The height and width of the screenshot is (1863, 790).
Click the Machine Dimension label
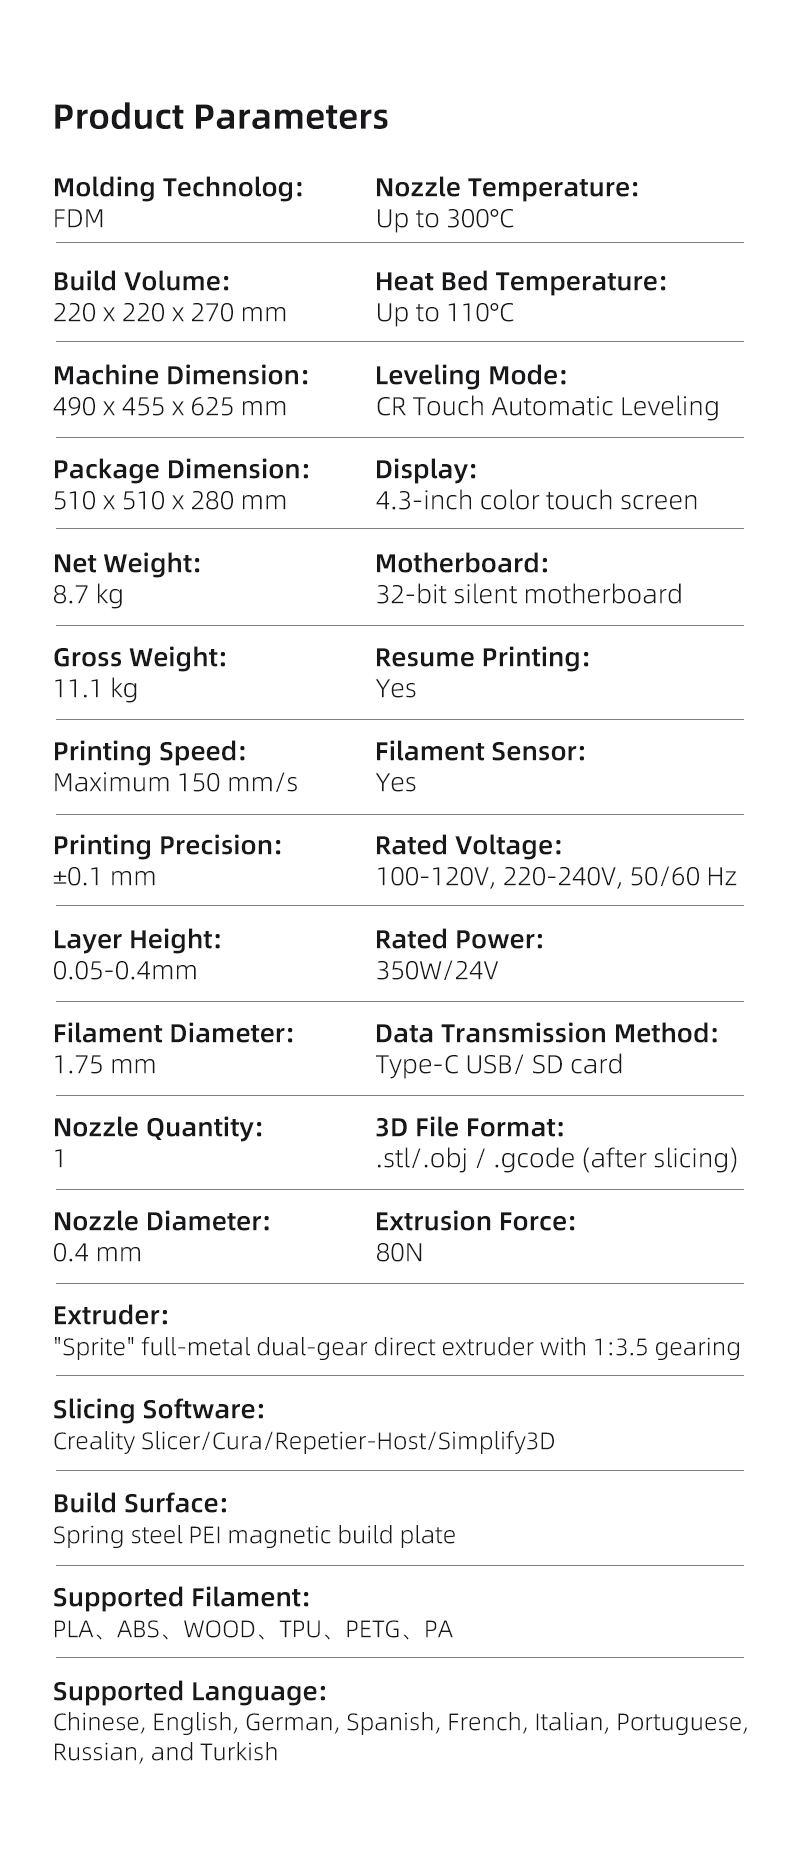[x=181, y=375]
